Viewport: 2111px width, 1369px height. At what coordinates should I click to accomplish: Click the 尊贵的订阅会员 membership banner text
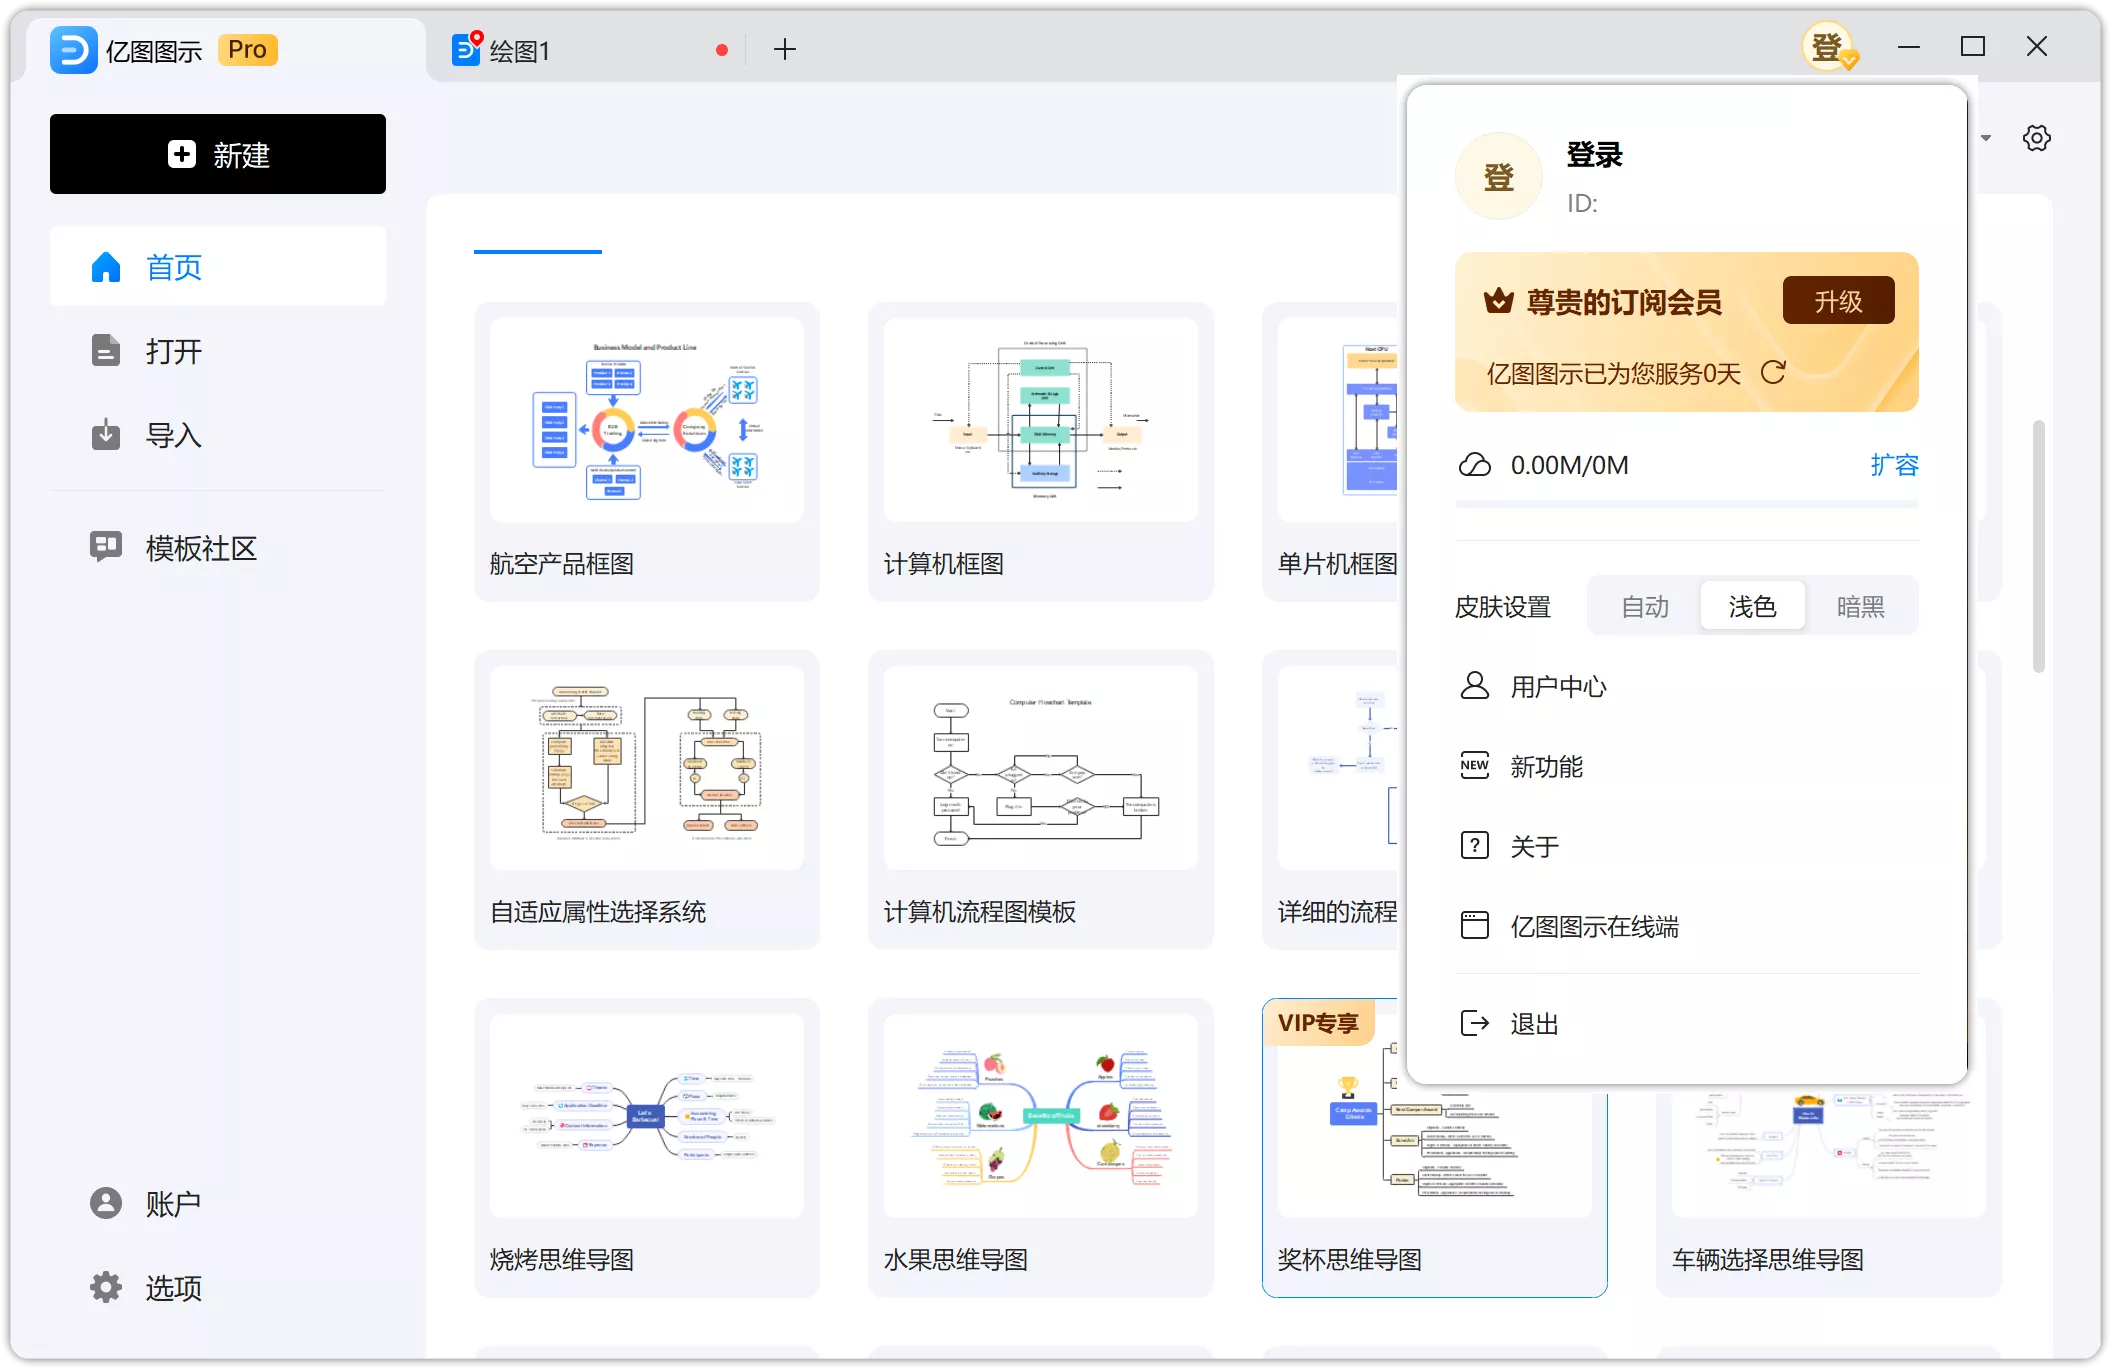click(x=1624, y=301)
